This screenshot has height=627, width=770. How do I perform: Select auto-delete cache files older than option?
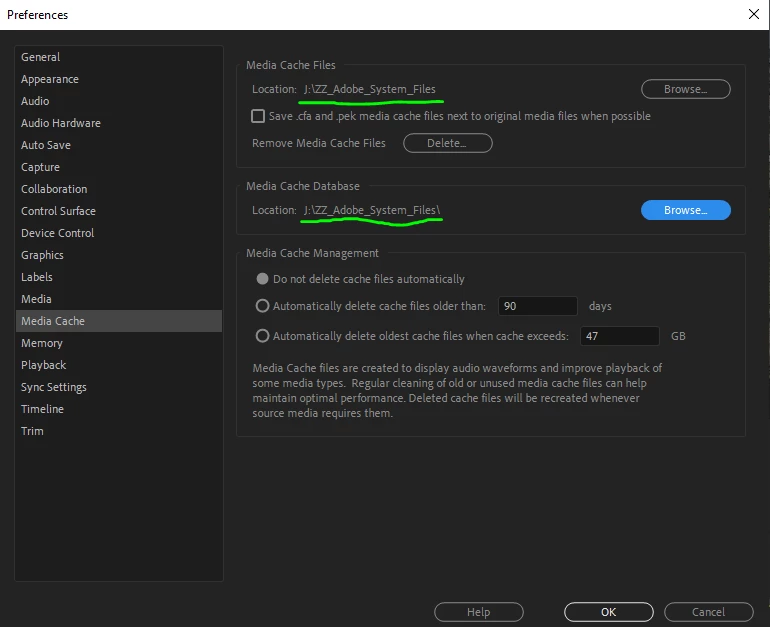pyautogui.click(x=262, y=306)
